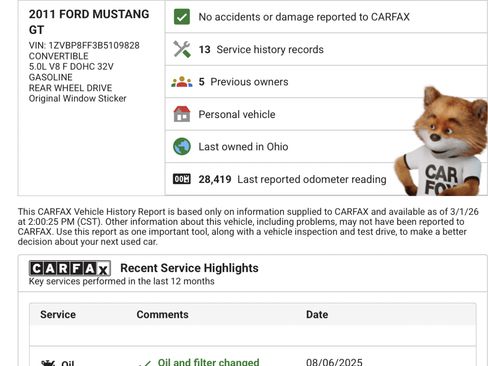This screenshot has width=488, height=366.
Task: Click the CONVERTIBLE body style text
Action: pos(59,56)
